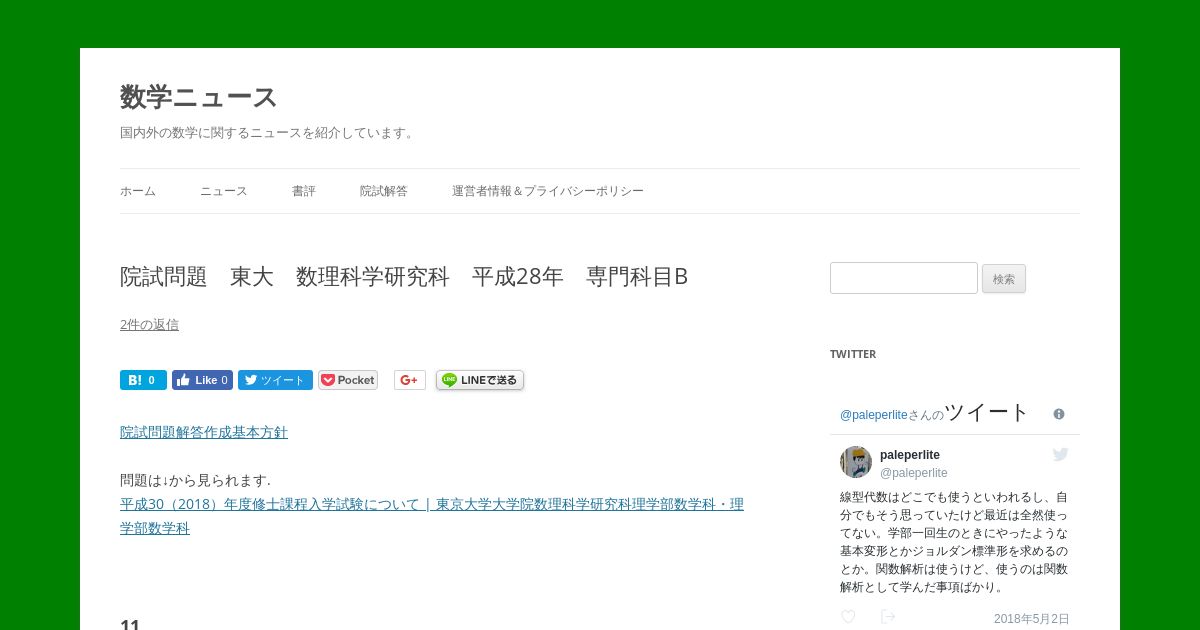Screen dimensions: 1200x630
Task: Click the @paleperlite handle under the tweet author name
Action: pos(914,473)
